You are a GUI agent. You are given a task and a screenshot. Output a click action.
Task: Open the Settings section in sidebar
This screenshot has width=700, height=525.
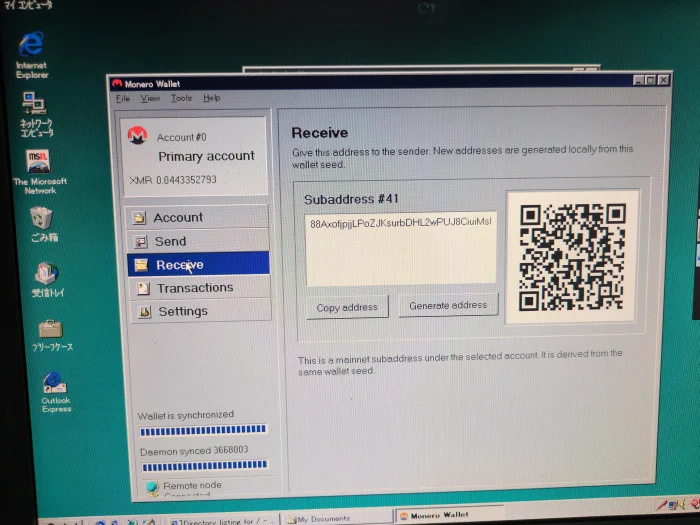point(200,311)
